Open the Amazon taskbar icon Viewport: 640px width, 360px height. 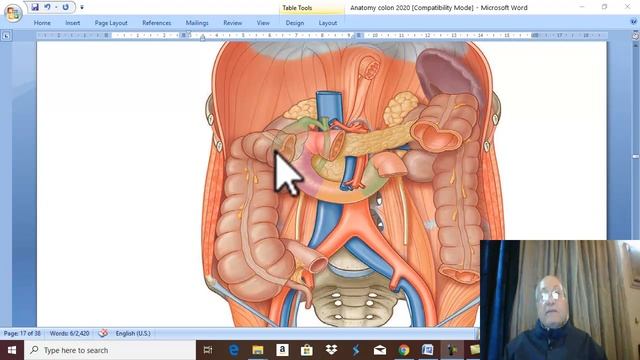coord(282,350)
